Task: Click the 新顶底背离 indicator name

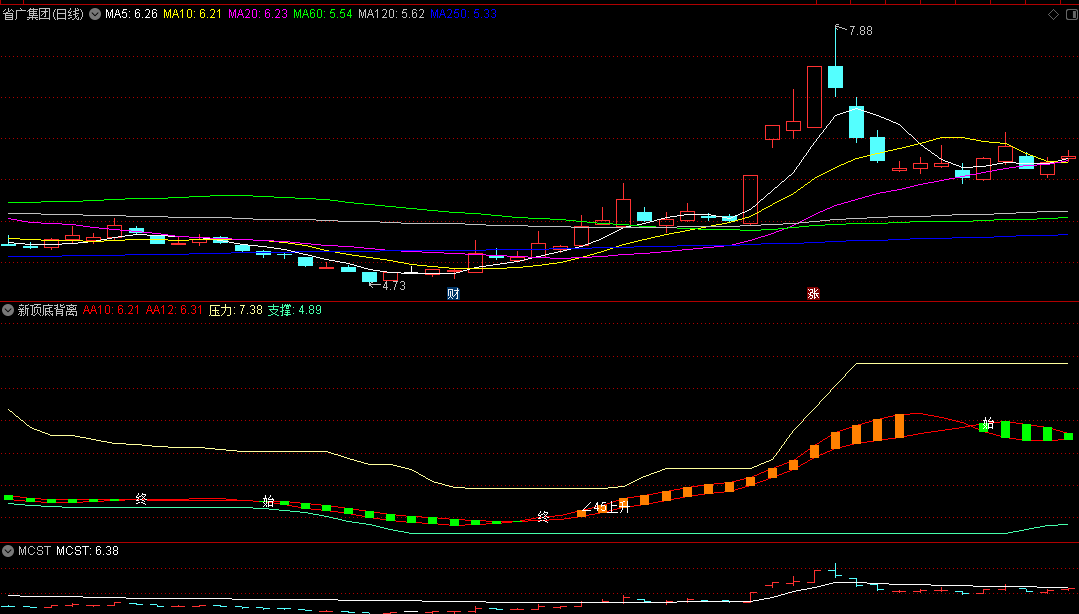Action: point(47,310)
